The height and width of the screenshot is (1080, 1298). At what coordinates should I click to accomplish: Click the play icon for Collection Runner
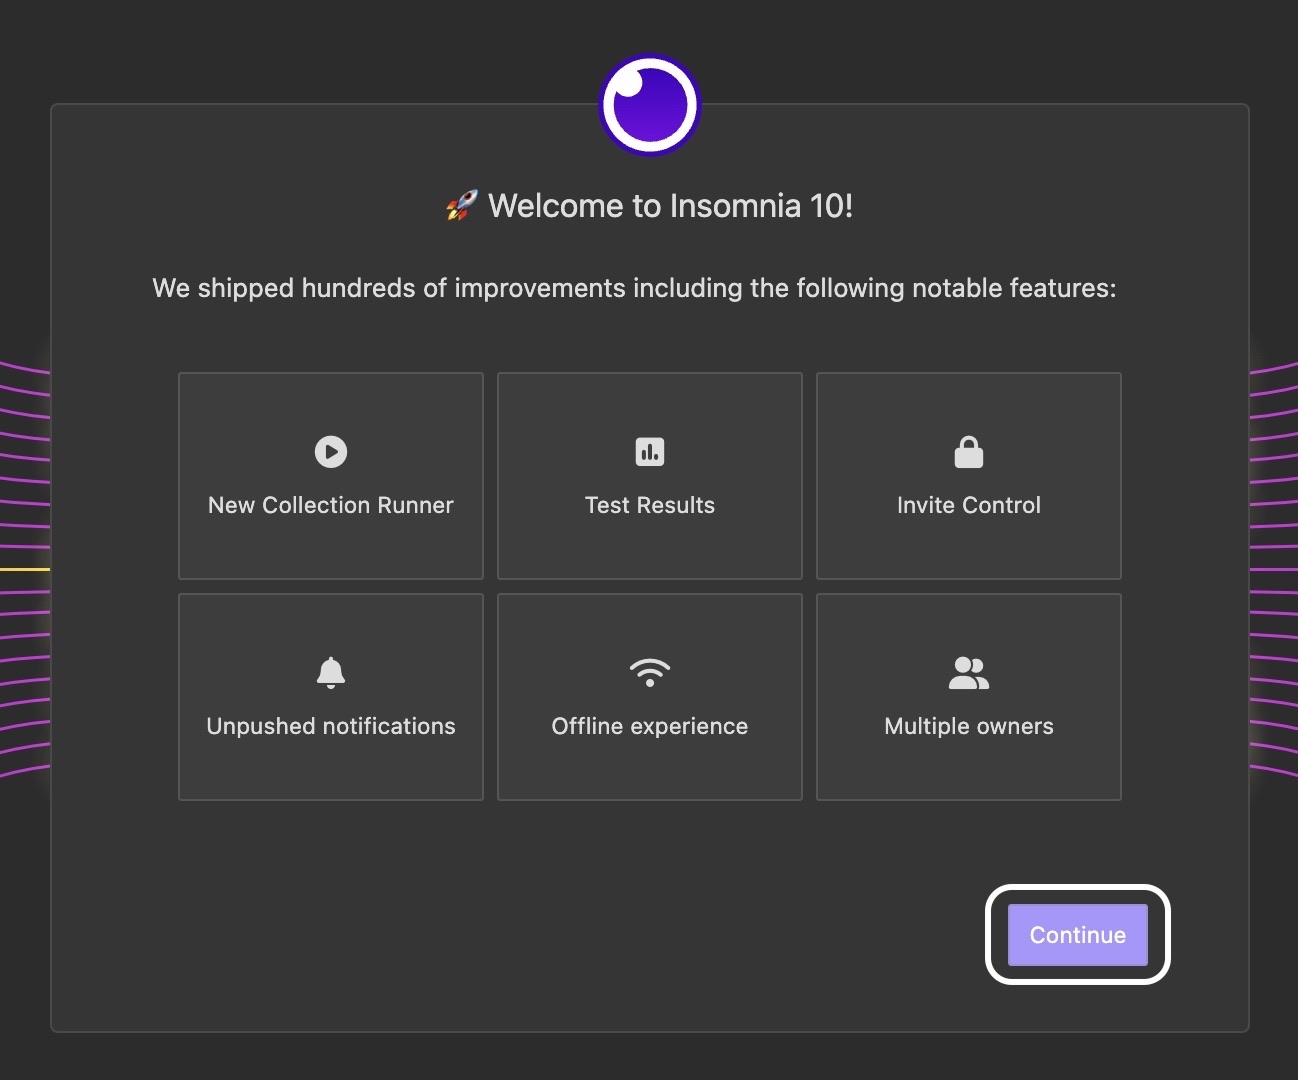click(331, 452)
